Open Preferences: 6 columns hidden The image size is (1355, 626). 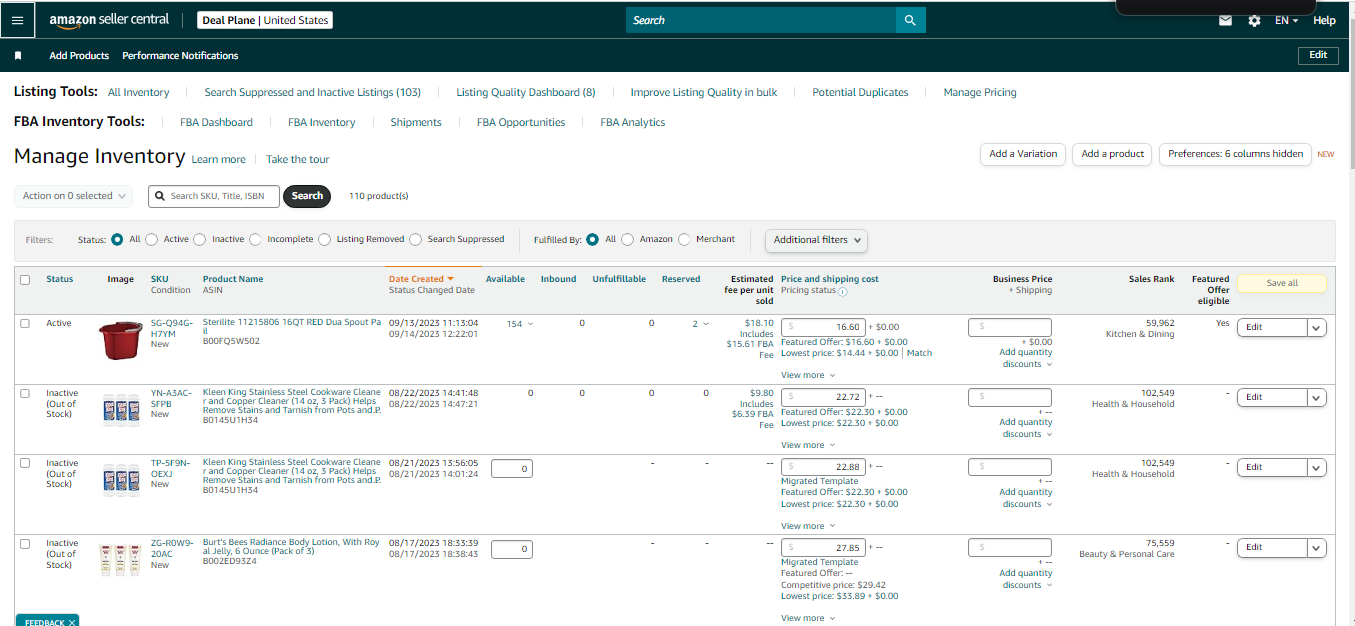pyautogui.click(x=1235, y=154)
